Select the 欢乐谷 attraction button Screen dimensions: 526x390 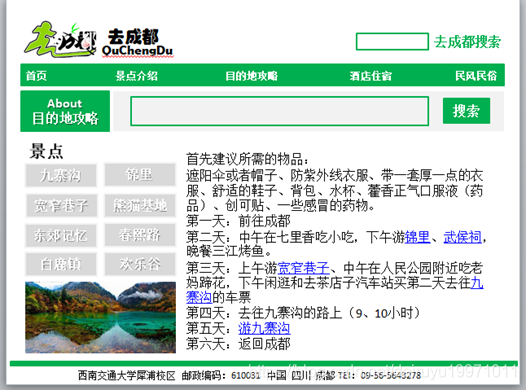click(140, 264)
